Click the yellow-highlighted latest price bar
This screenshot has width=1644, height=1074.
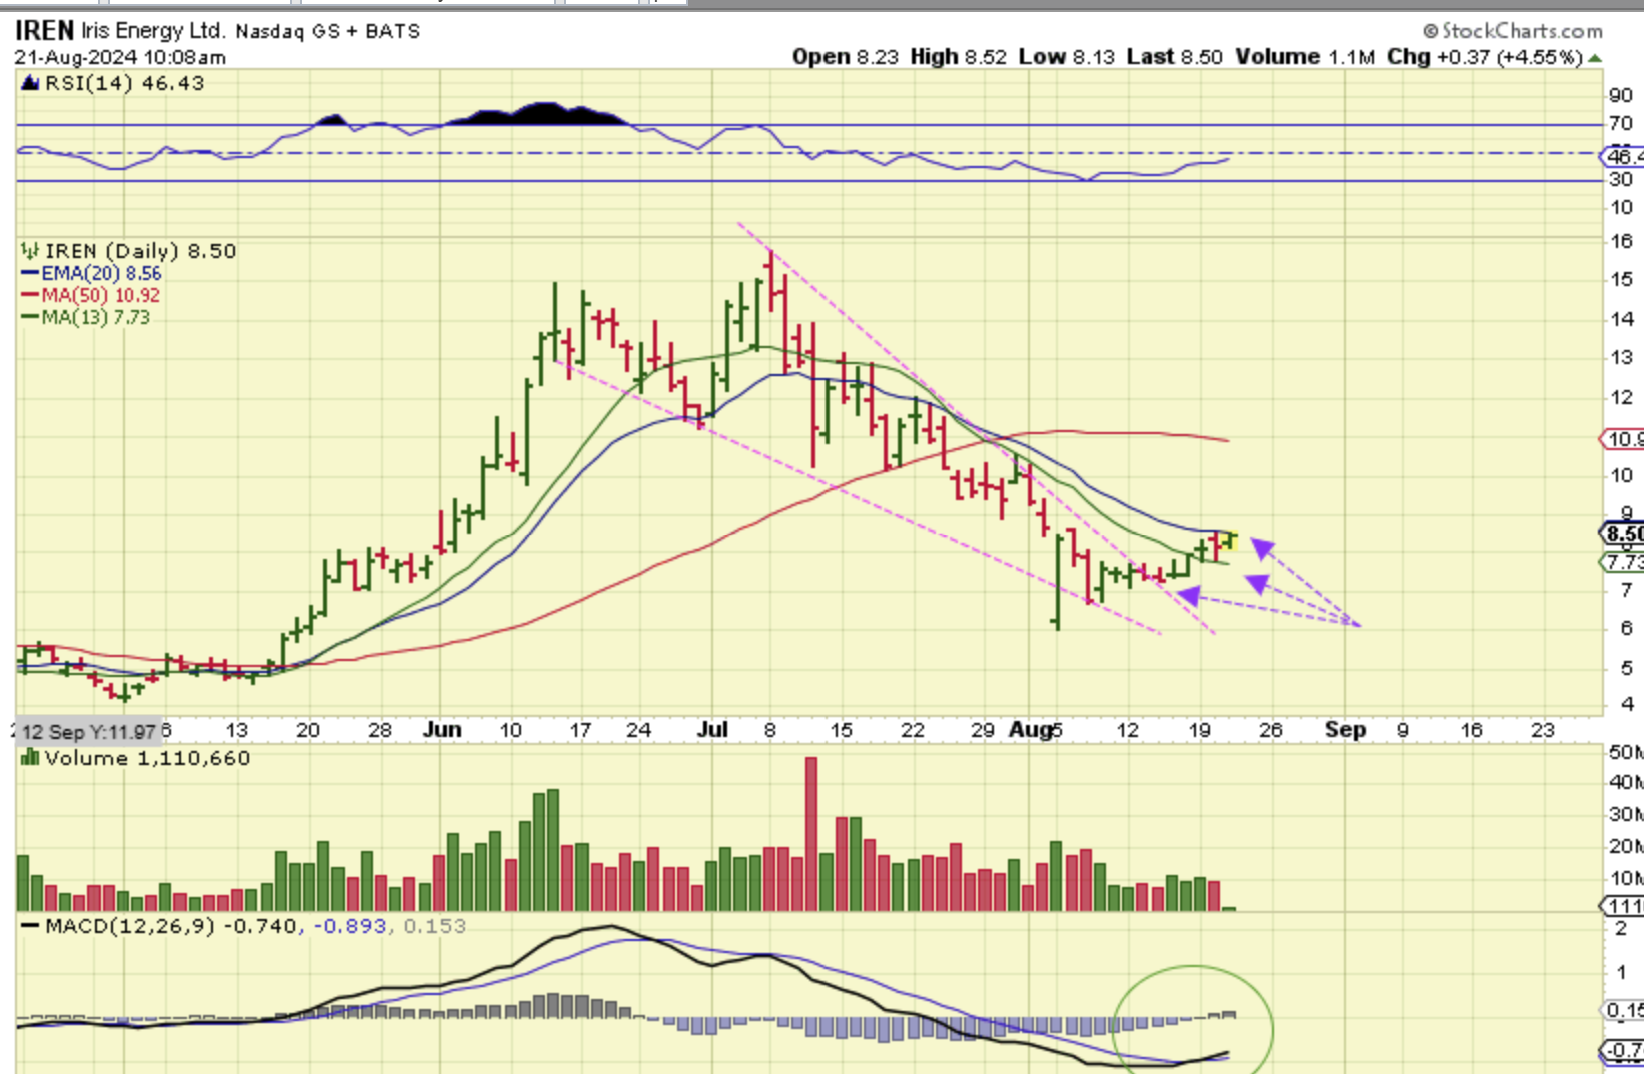[x=1229, y=541]
